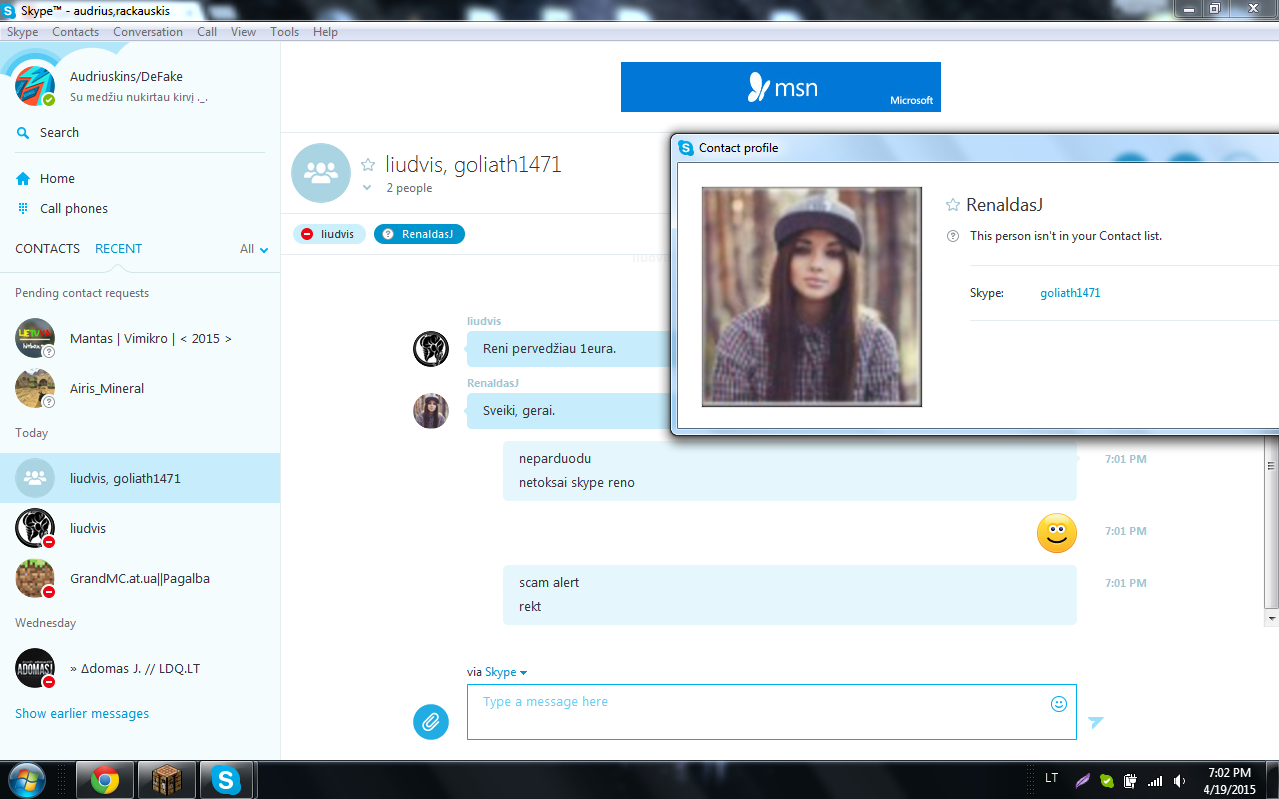This screenshot has width=1279, height=799.
Task: Click the 'netoksai skype reno' message
Action: (x=577, y=483)
